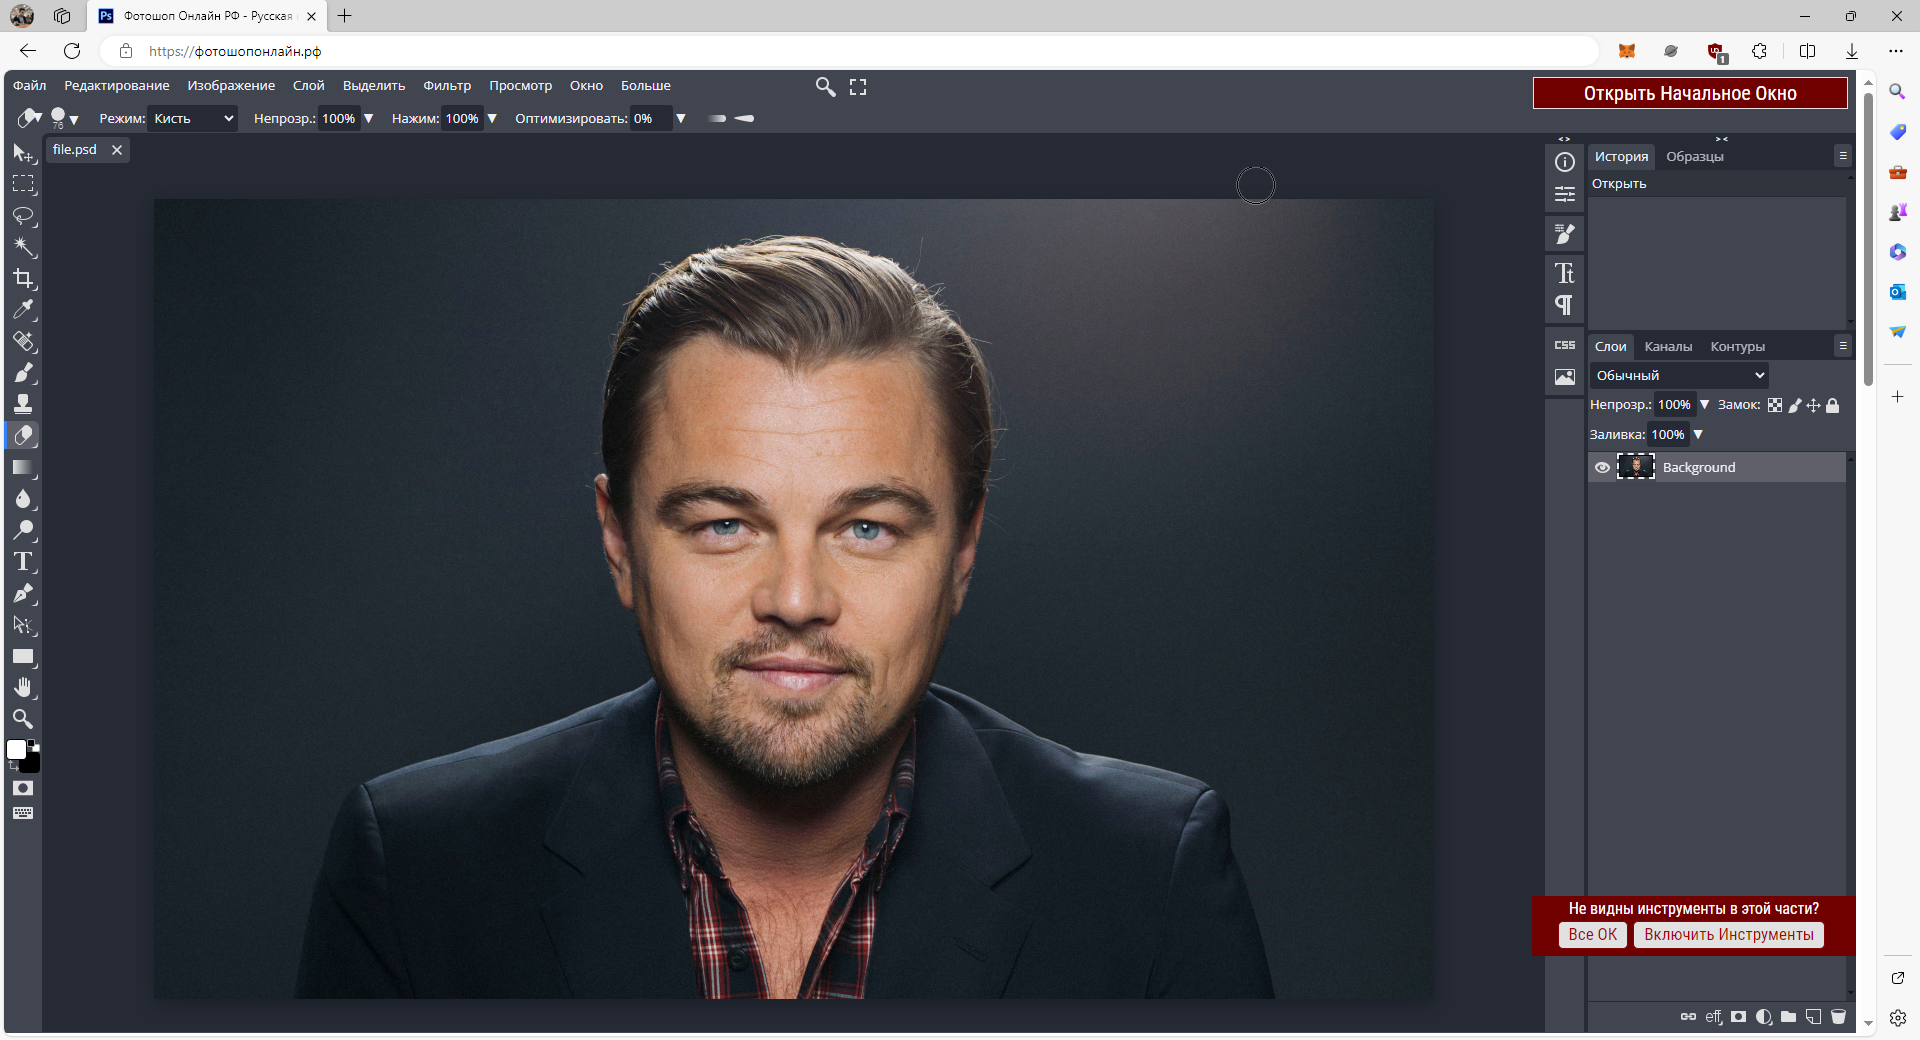The height and width of the screenshot is (1040, 1920).
Task: Select the Crop tool
Action: pyautogui.click(x=24, y=279)
